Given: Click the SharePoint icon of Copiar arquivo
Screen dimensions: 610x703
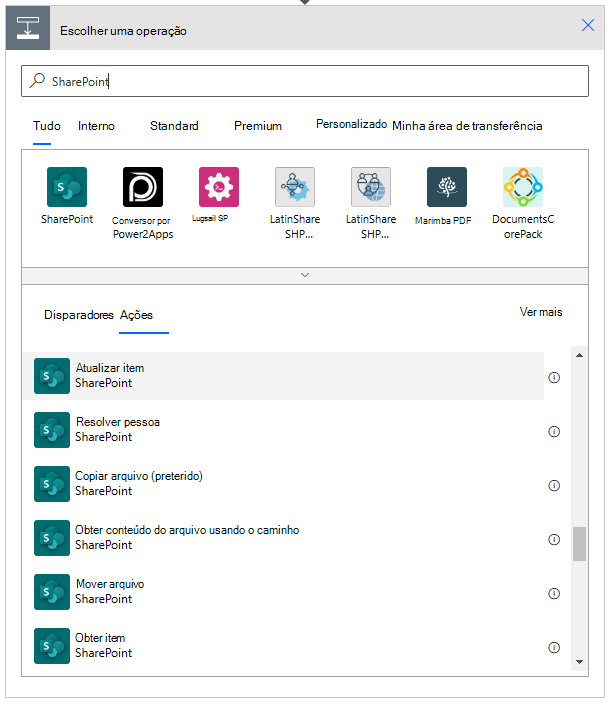Looking at the screenshot, I should pyautogui.click(x=52, y=484).
